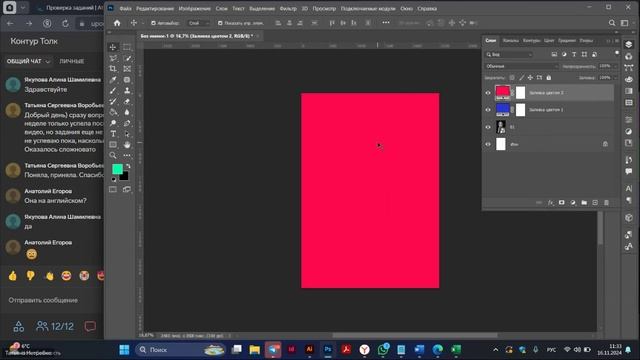Hide the top red color fill layer
The image size is (640, 360).
coord(488,93)
